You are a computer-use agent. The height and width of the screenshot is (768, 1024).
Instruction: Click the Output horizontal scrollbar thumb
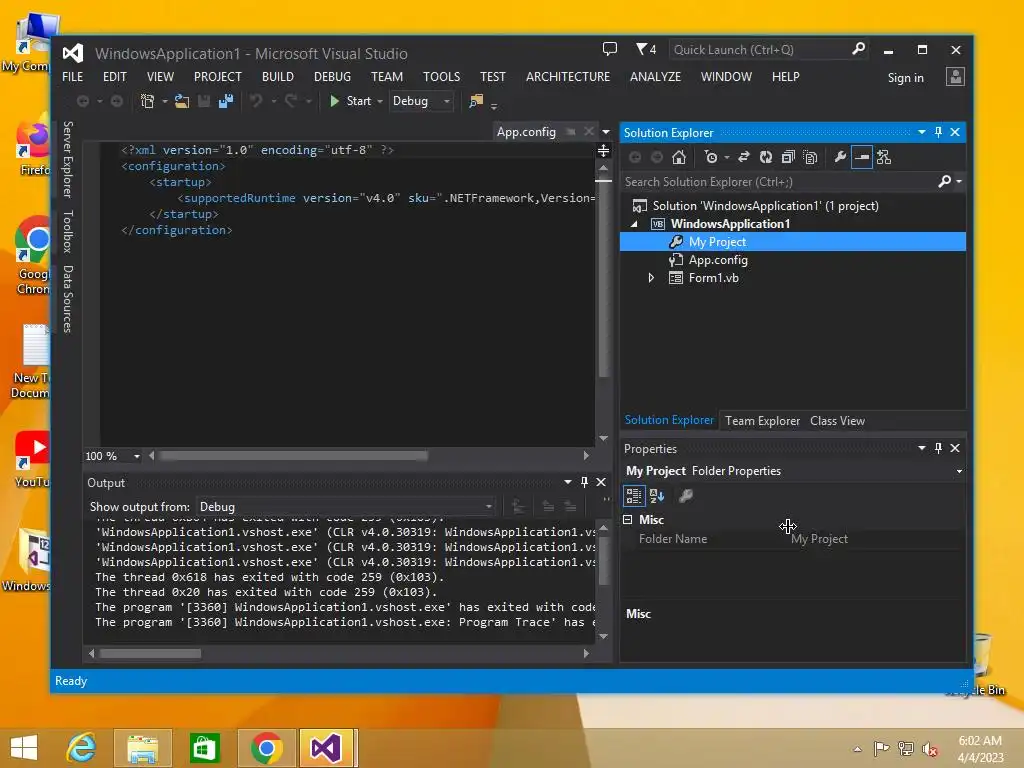150,654
